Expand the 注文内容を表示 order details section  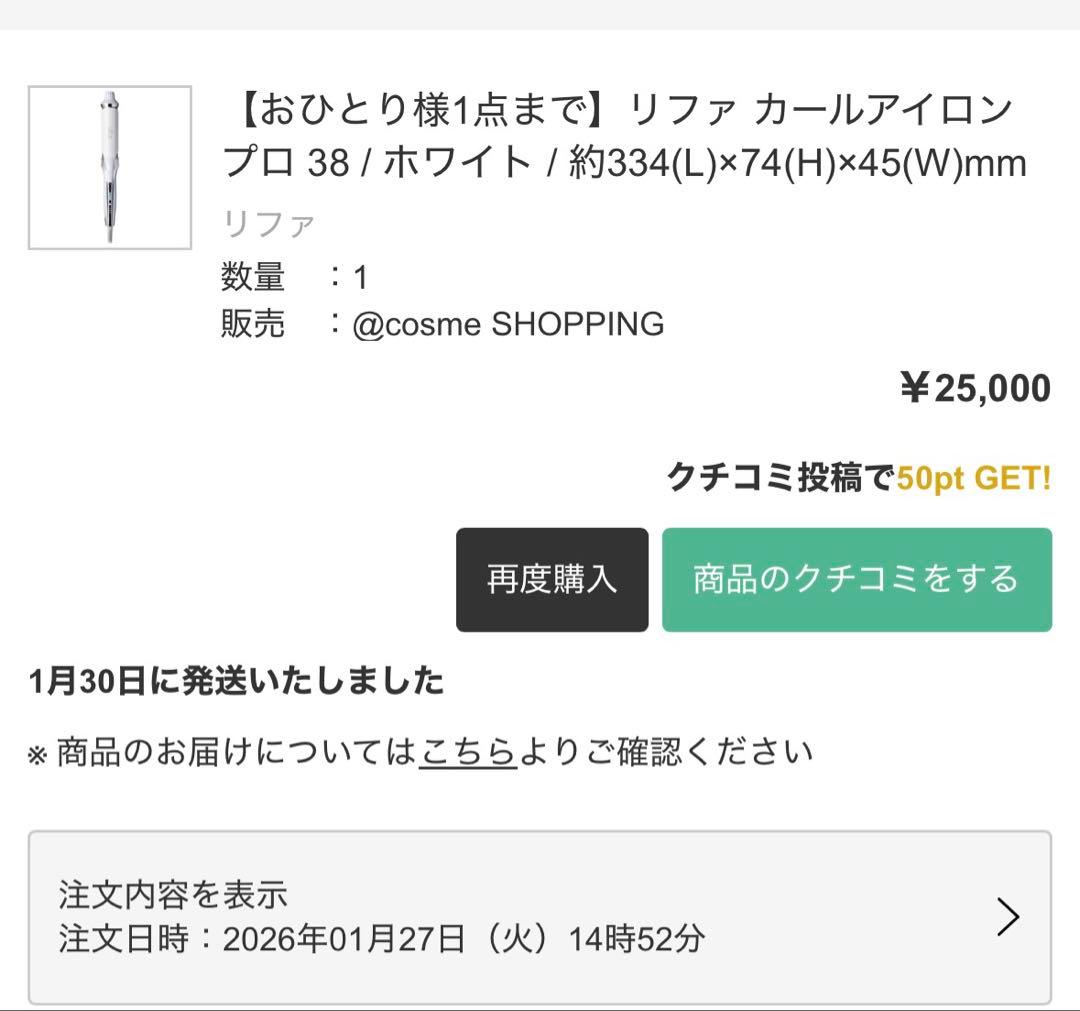click(x=170, y=894)
